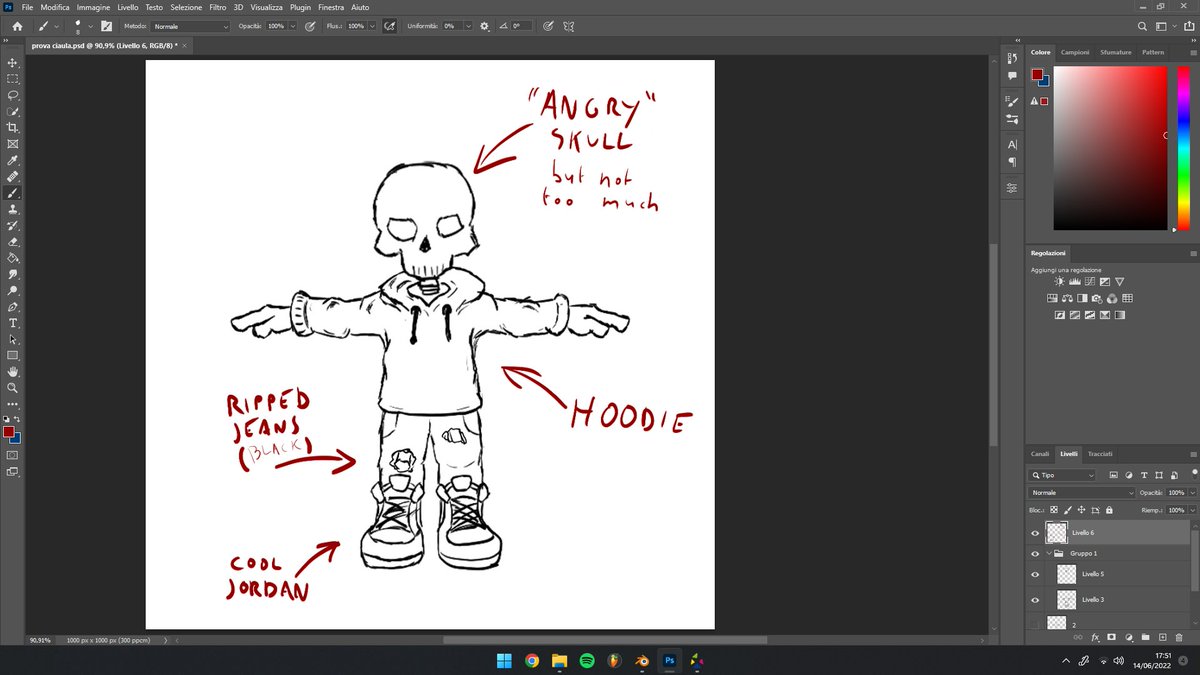Click the Home button in options bar
This screenshot has width=1200, height=675.
(x=17, y=26)
